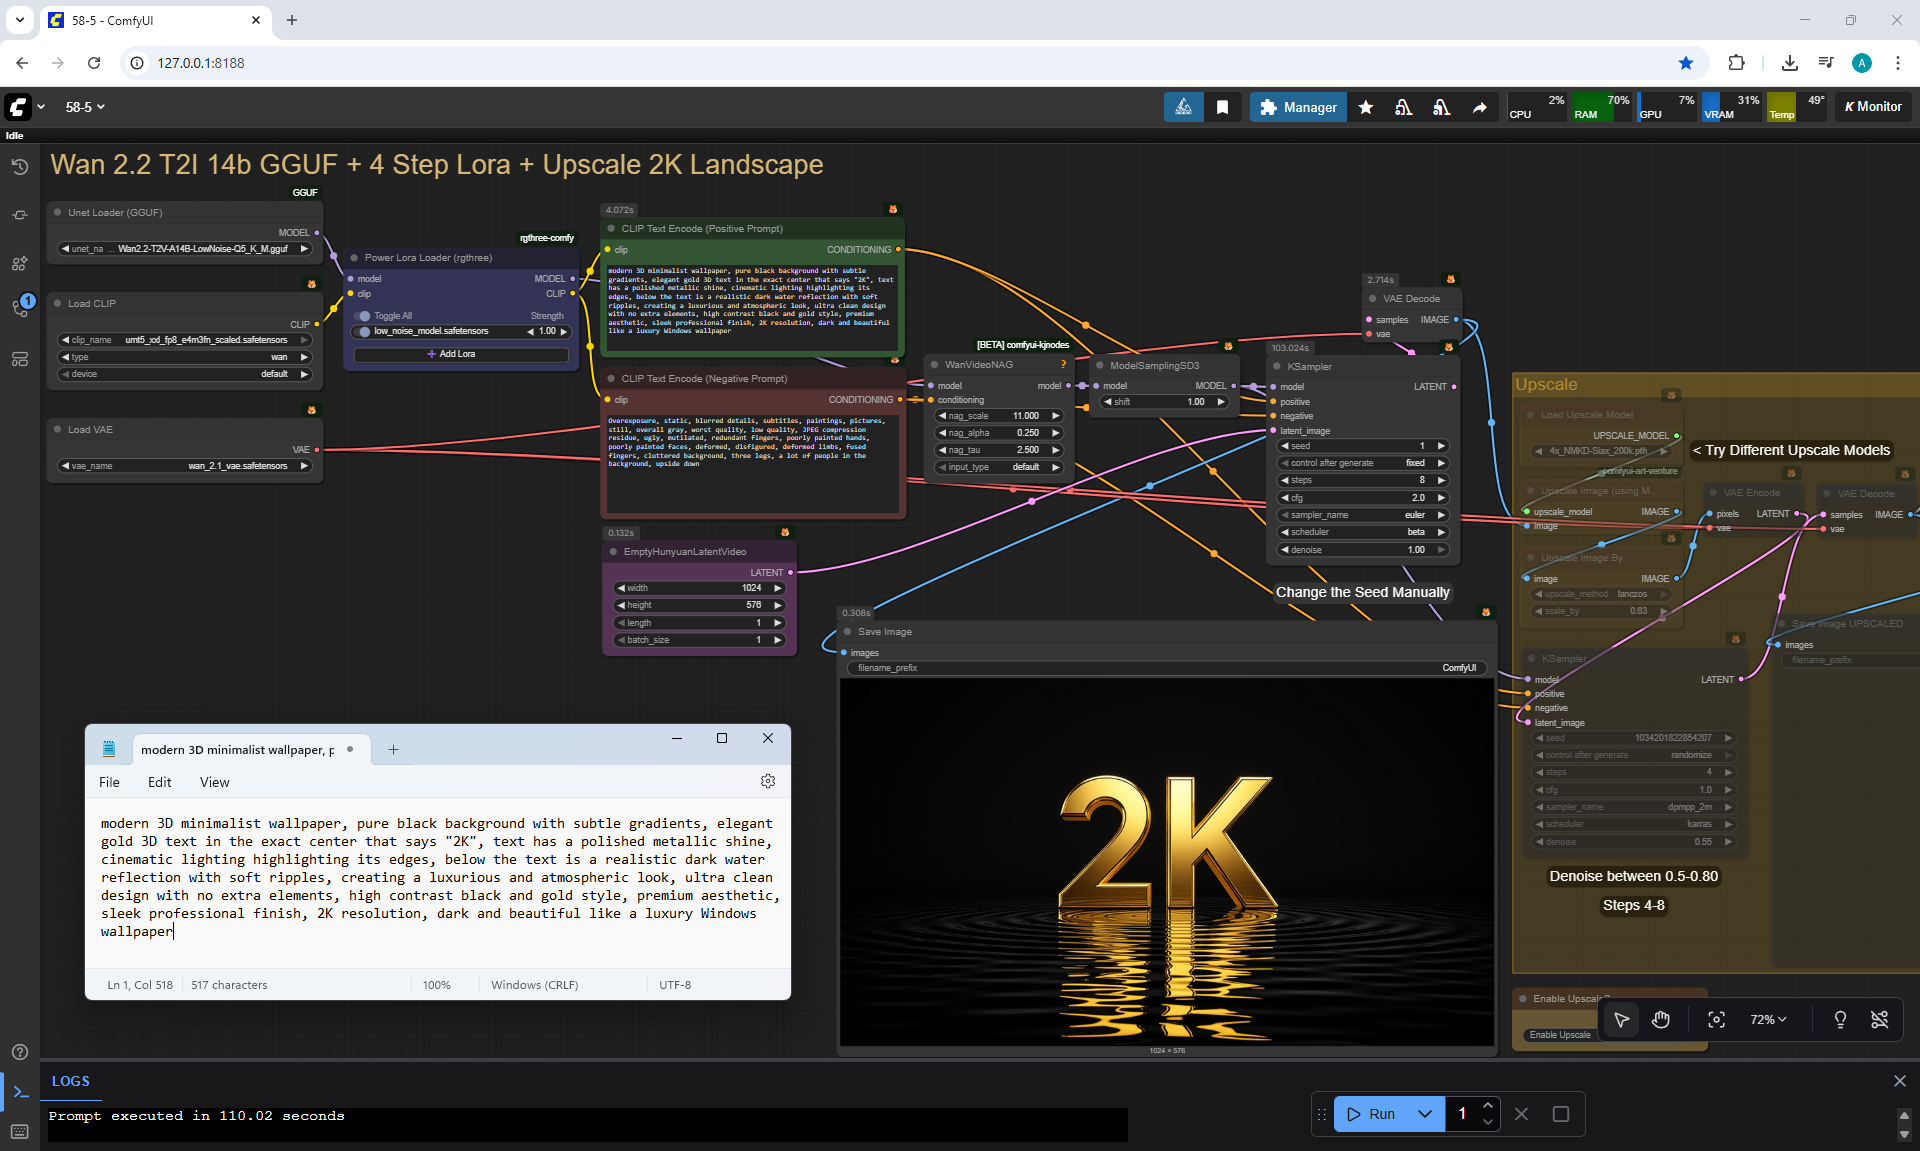Viewport: 1920px width, 1151px height.
Task: Open the star favorites icon near Manager
Action: tap(1365, 107)
